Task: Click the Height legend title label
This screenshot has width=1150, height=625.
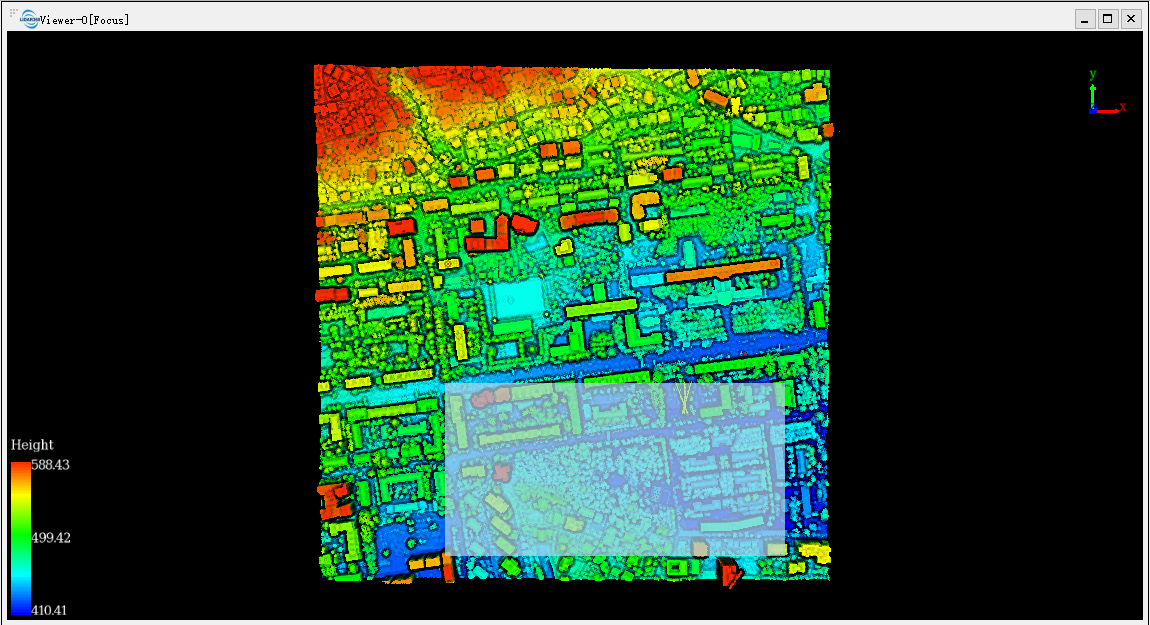Action: [x=32, y=445]
